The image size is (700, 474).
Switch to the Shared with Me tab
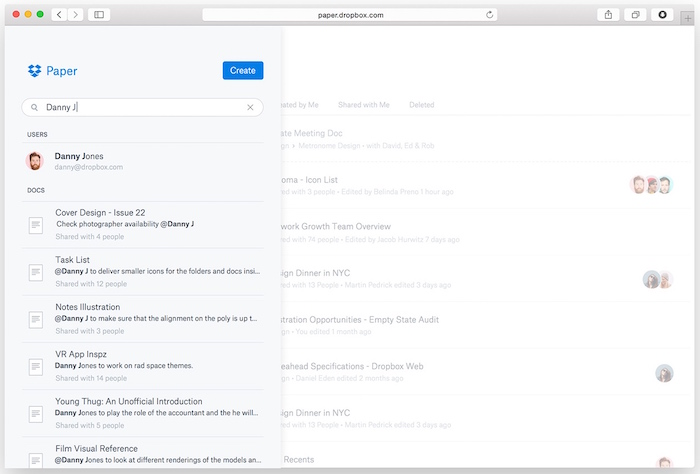click(x=363, y=104)
